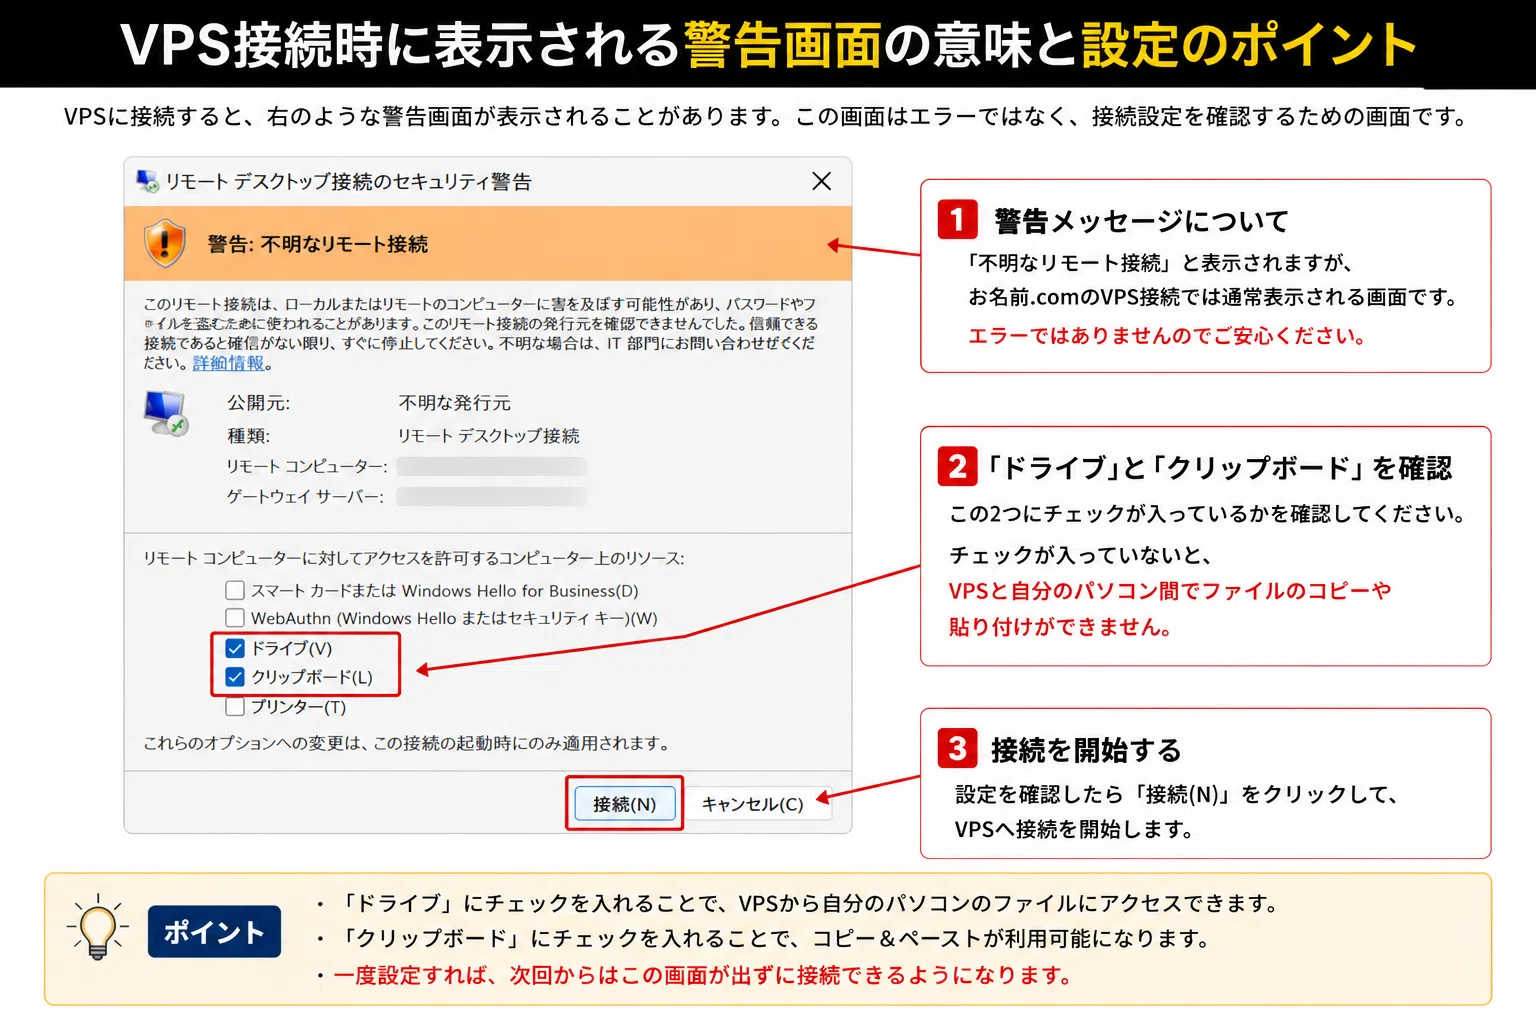Click the heading「ドライブ」と「クリップボード」を確認
Image resolution: width=1536 pixels, height=1024 pixels.
click(x=1220, y=468)
